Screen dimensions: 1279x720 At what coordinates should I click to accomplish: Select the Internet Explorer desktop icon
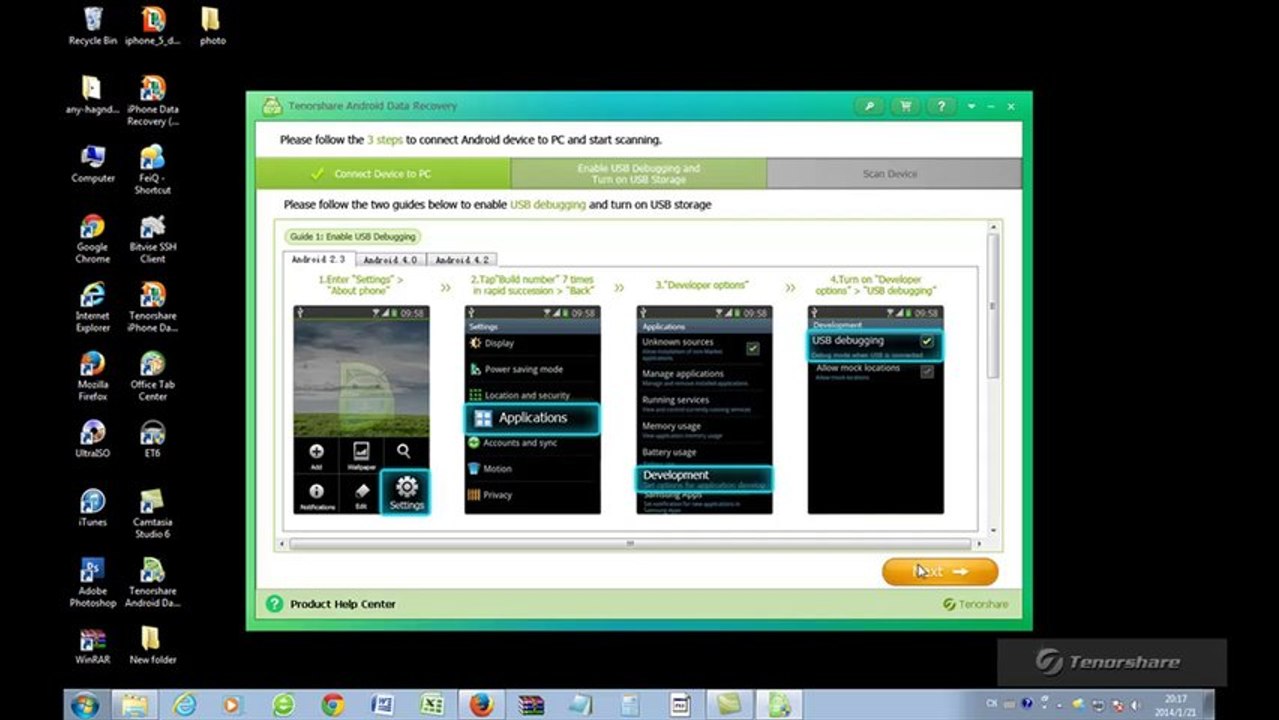pos(92,307)
